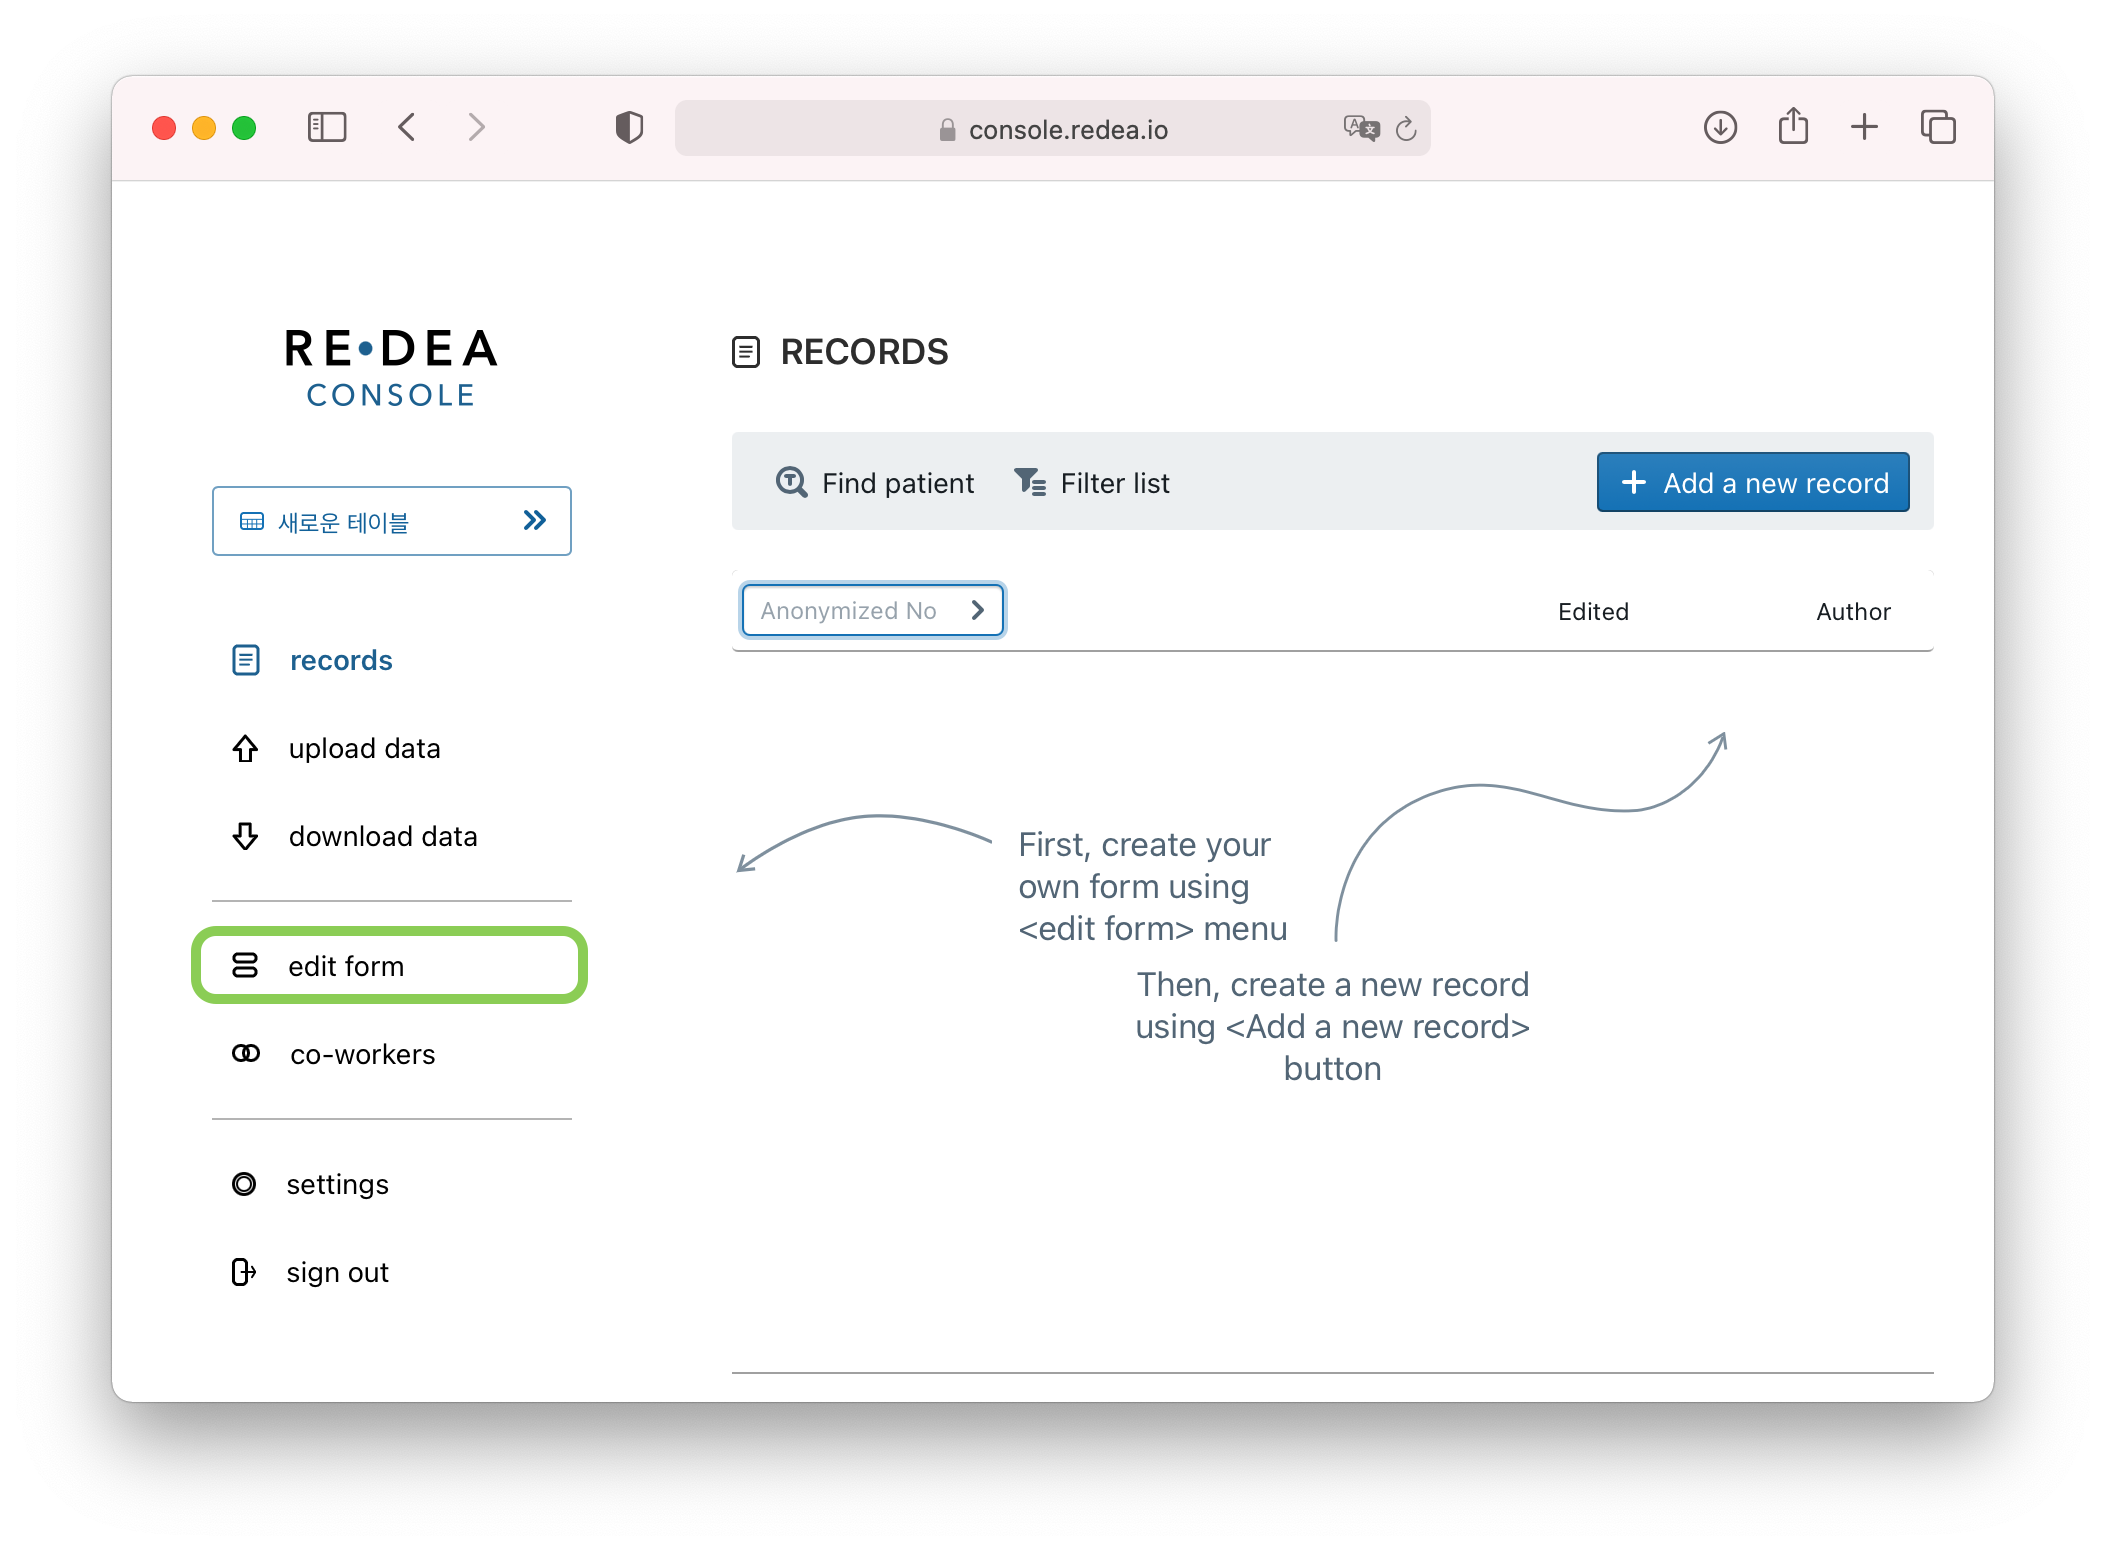The image size is (2106, 1550).
Task: Click the Find patient magnifier icon
Action: (x=791, y=482)
